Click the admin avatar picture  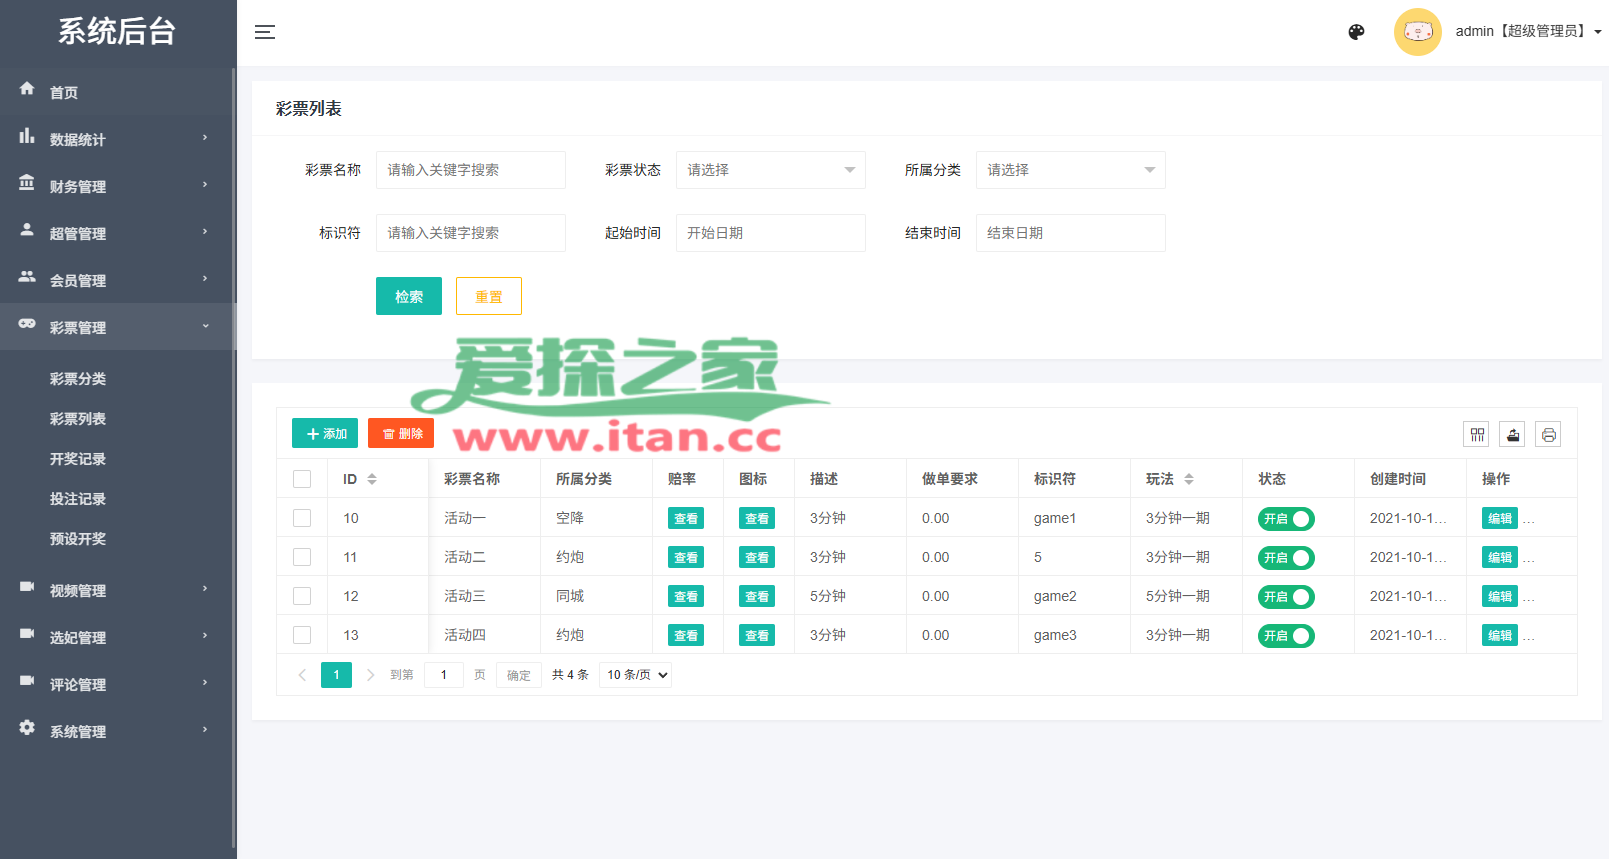pyautogui.click(x=1417, y=32)
